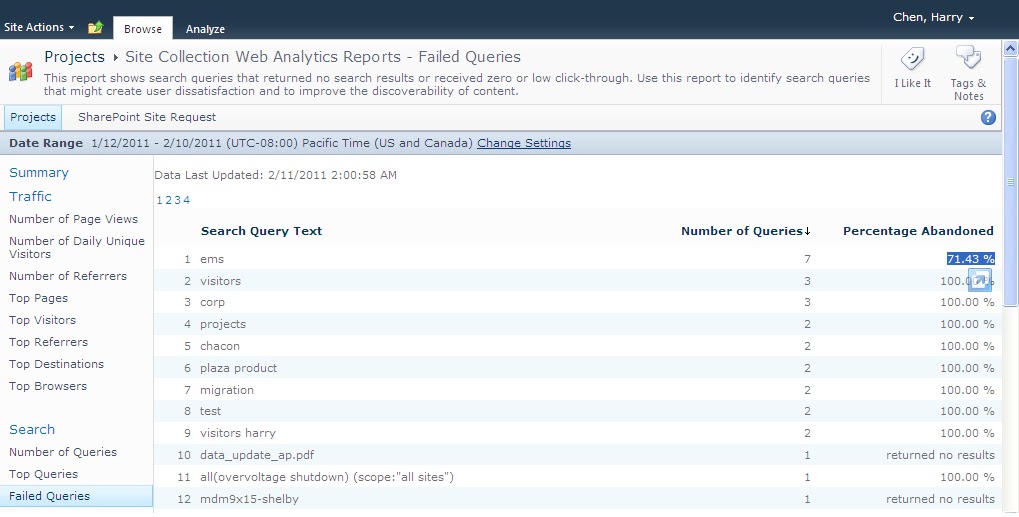Go to results page 2
1019x517 pixels.
coord(168,200)
